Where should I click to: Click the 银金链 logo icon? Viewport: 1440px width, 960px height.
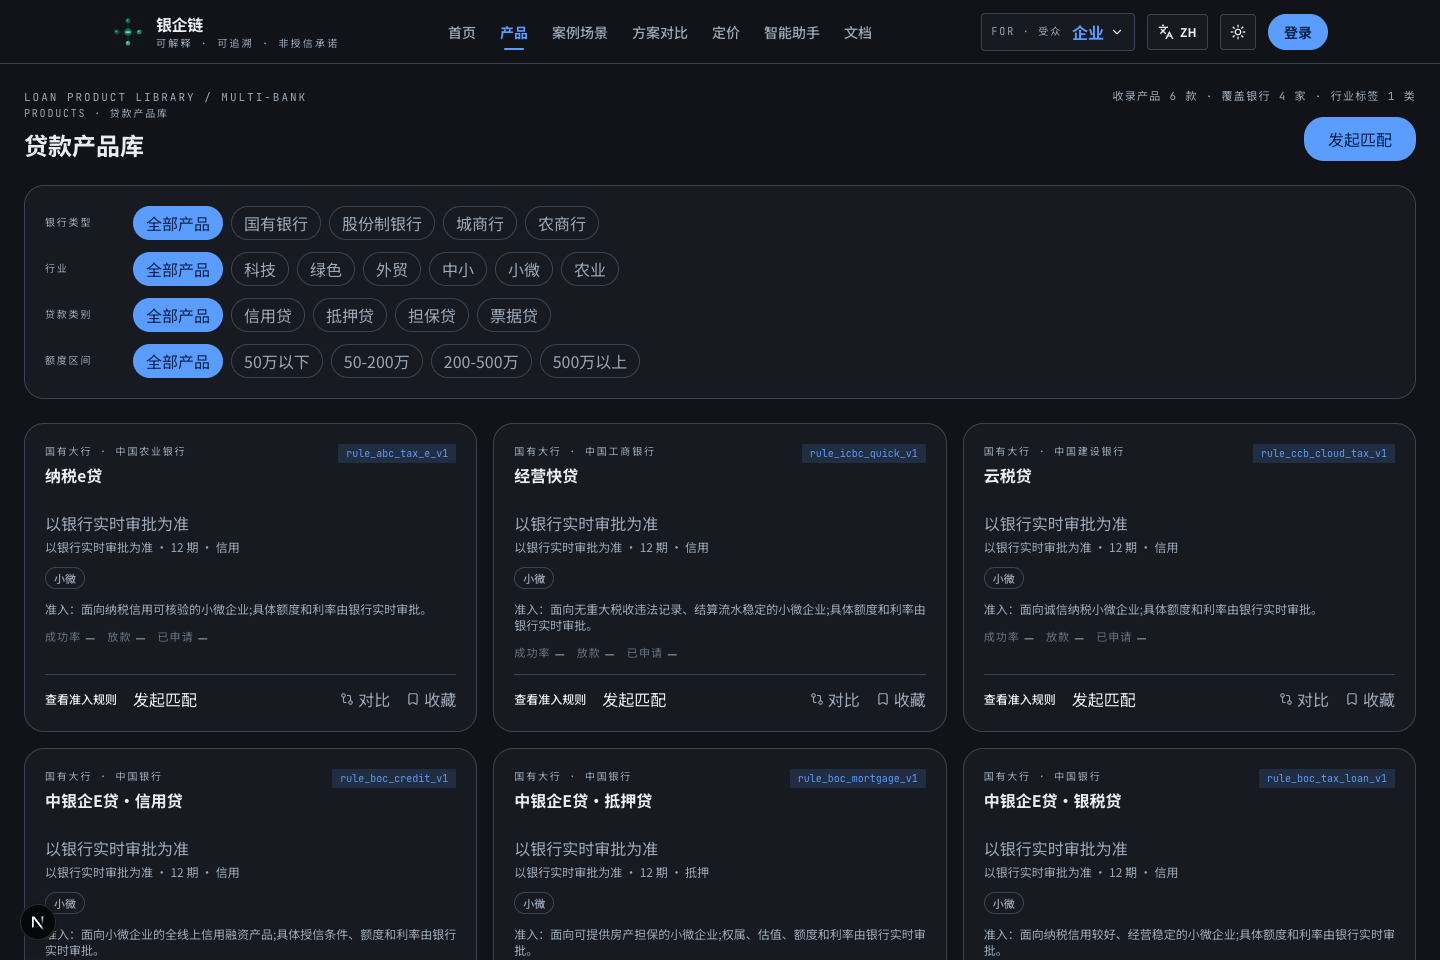[127, 32]
